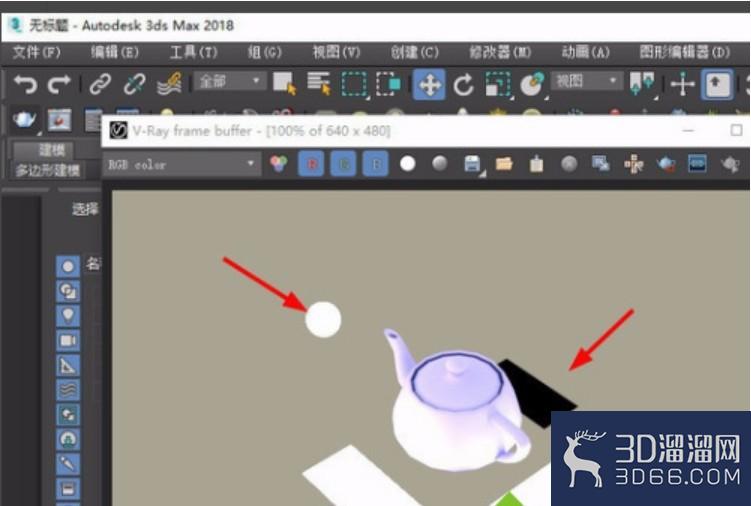Click the Rectangular Selection Region icon
This screenshot has width=751, height=506.
[x=354, y=84]
